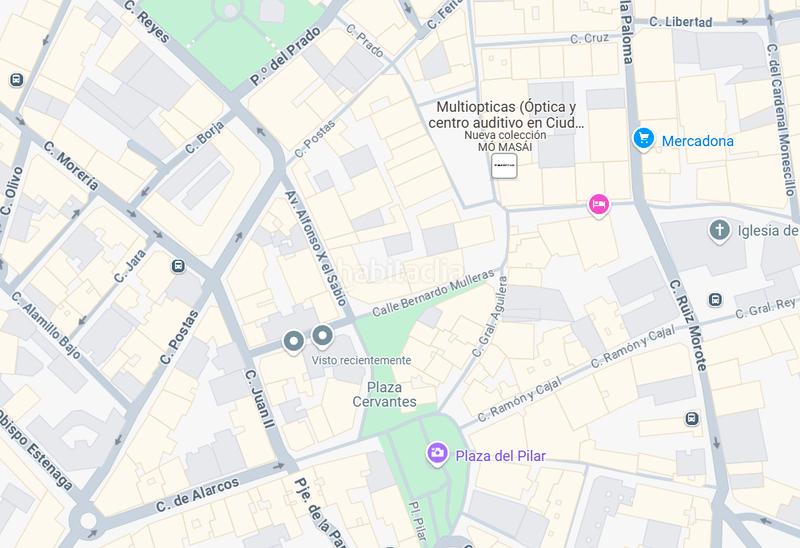The height and width of the screenshot is (548, 800).
Task: Click the Iglesia church cross pin
Action: [719, 231]
